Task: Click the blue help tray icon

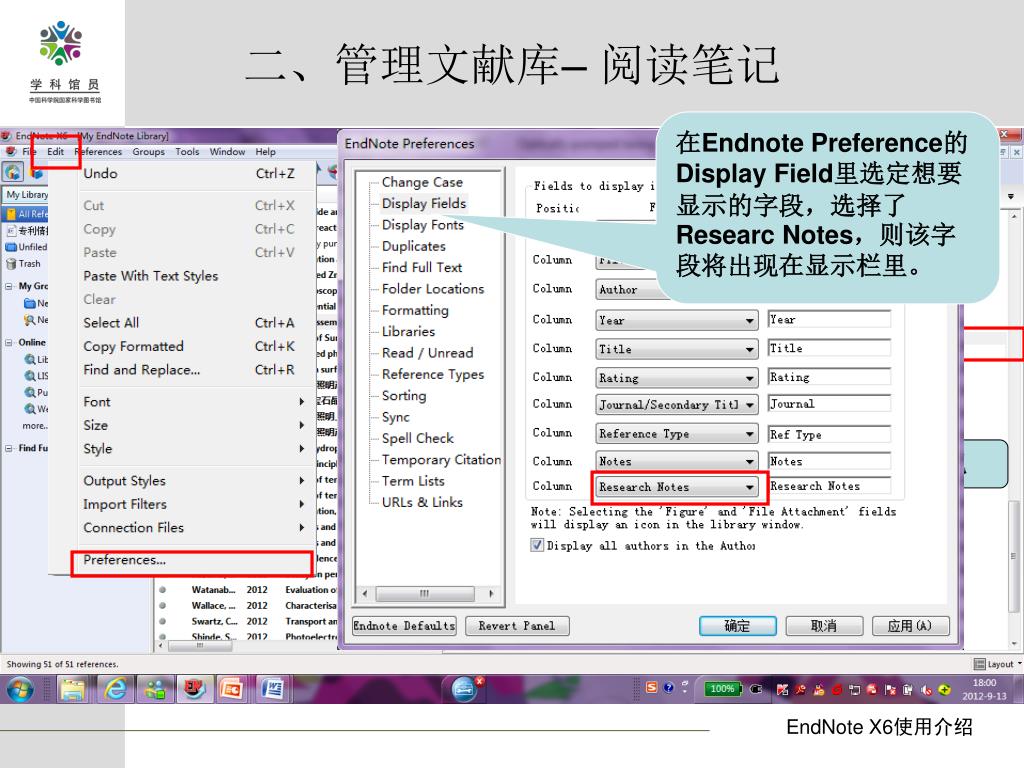Action: [x=668, y=688]
